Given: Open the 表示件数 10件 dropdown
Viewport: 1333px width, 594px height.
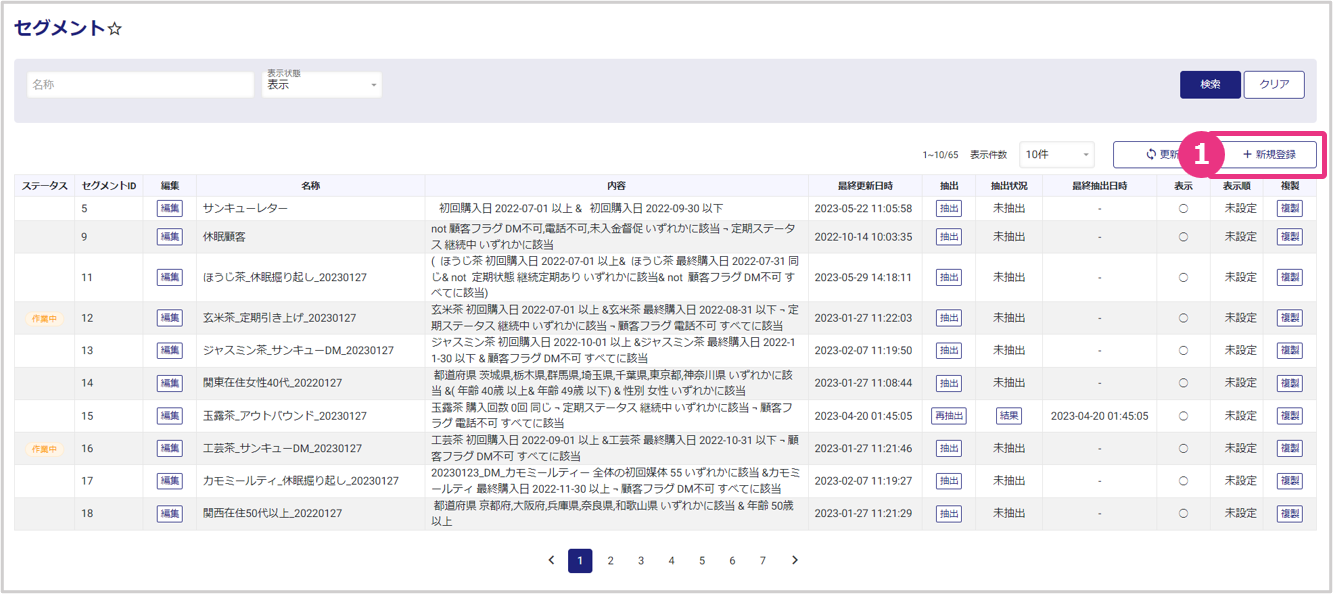Looking at the screenshot, I should 1057,155.
